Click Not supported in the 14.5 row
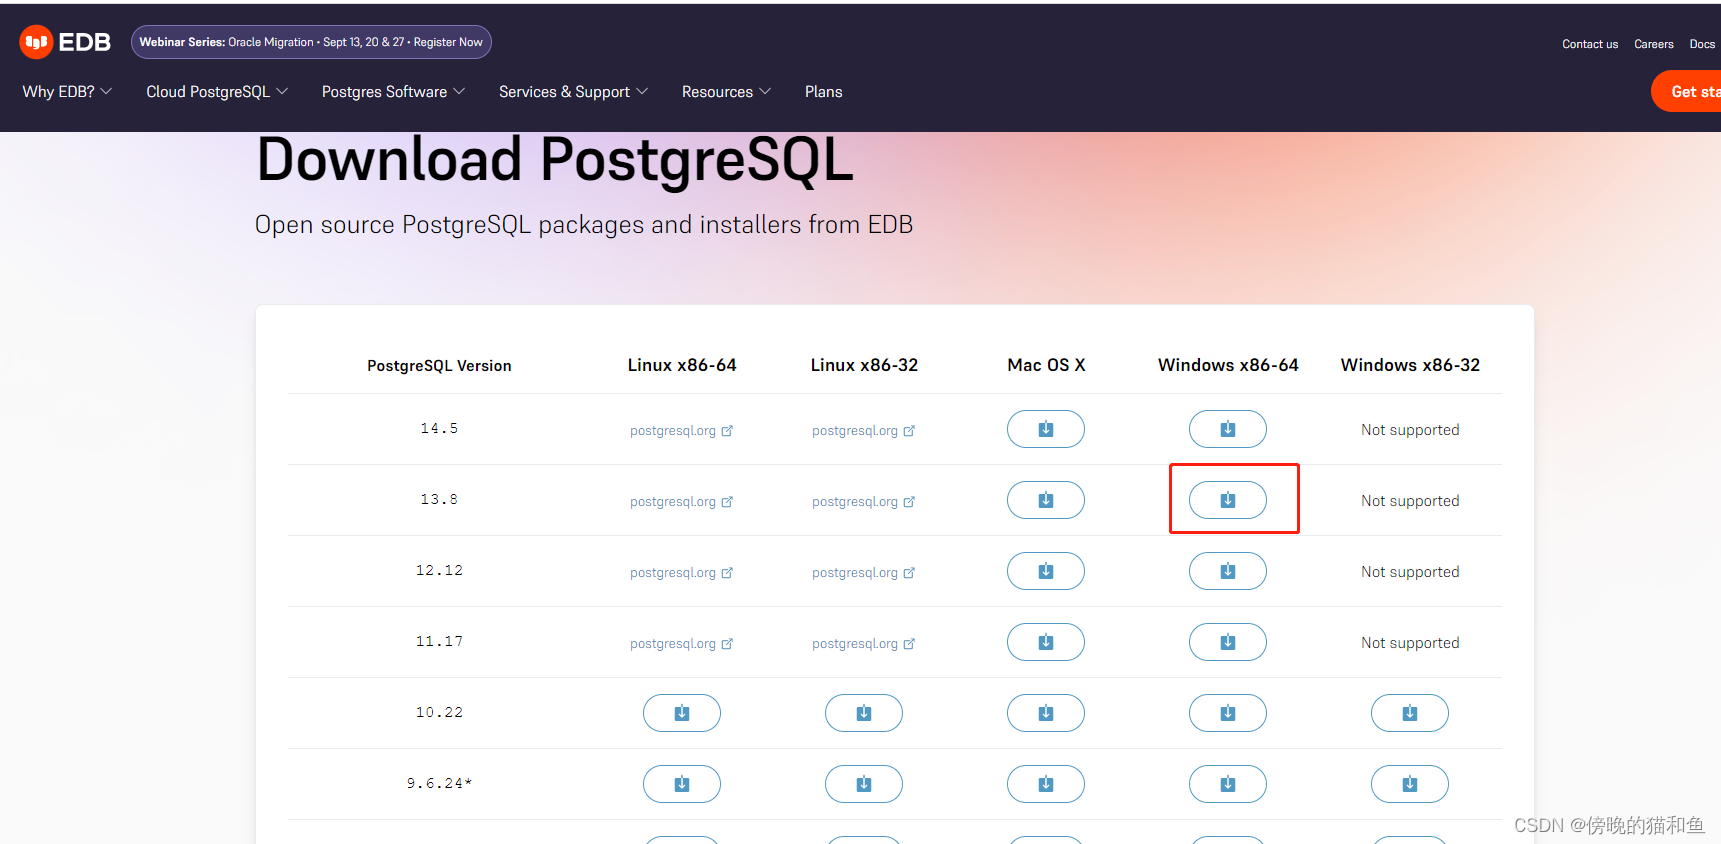 (x=1410, y=430)
